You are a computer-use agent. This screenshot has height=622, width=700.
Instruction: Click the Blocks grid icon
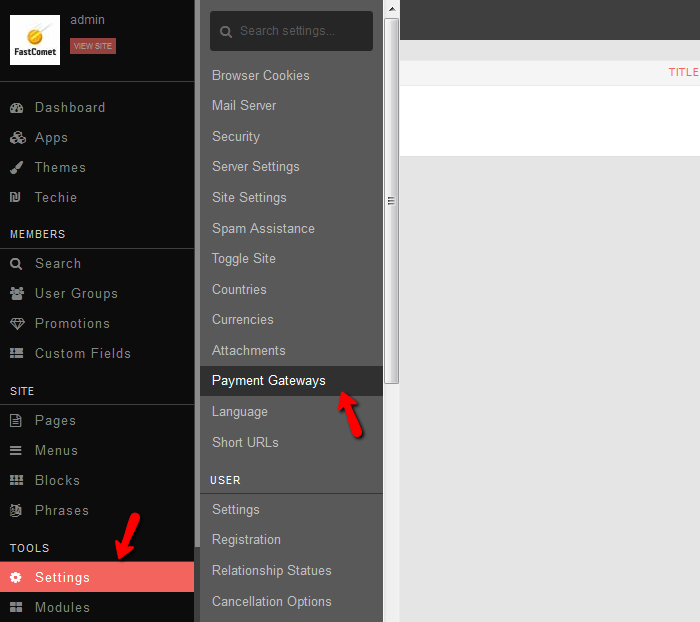click(17, 480)
